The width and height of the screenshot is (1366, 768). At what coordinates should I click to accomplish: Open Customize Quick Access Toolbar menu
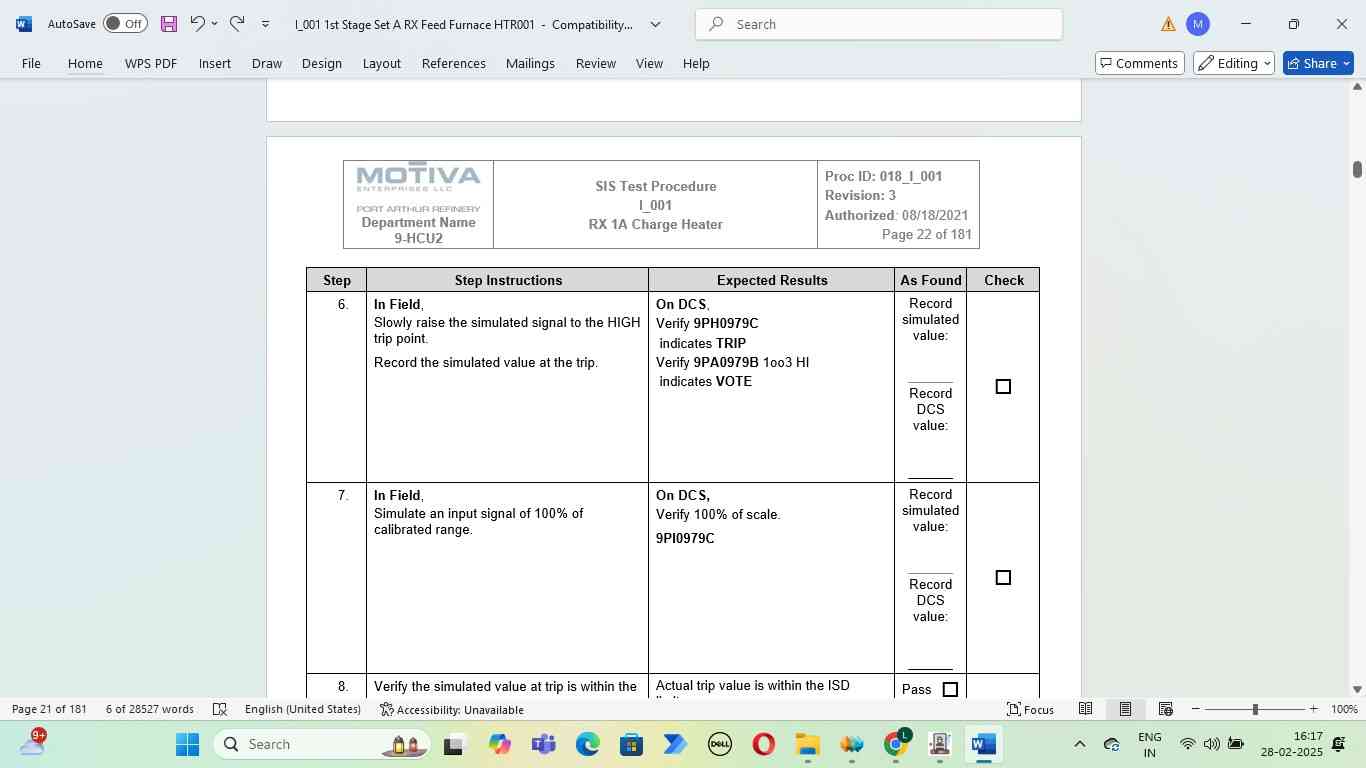point(265,24)
